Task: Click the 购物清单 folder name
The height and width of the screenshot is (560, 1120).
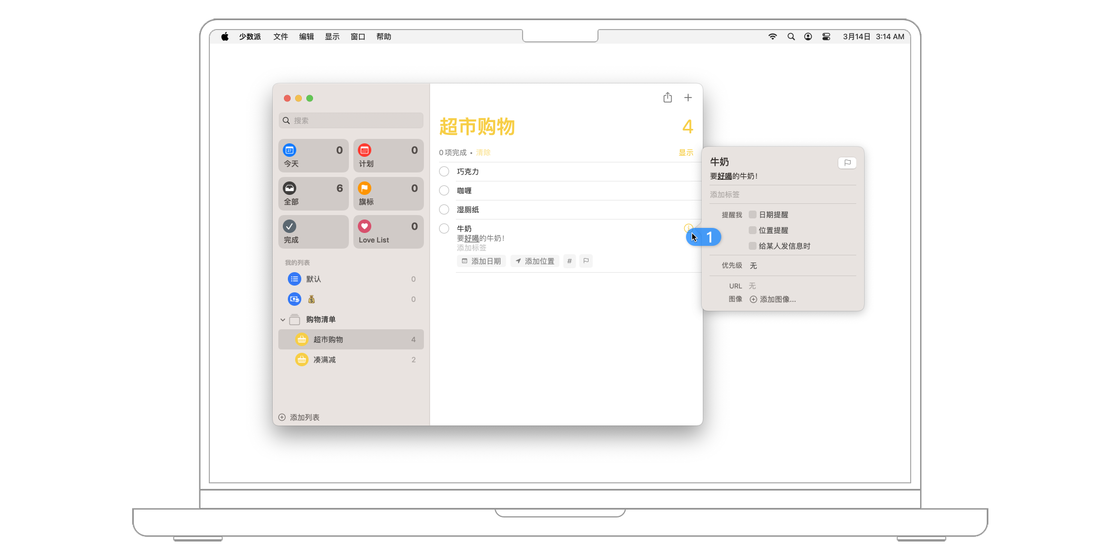Action: coord(321,319)
